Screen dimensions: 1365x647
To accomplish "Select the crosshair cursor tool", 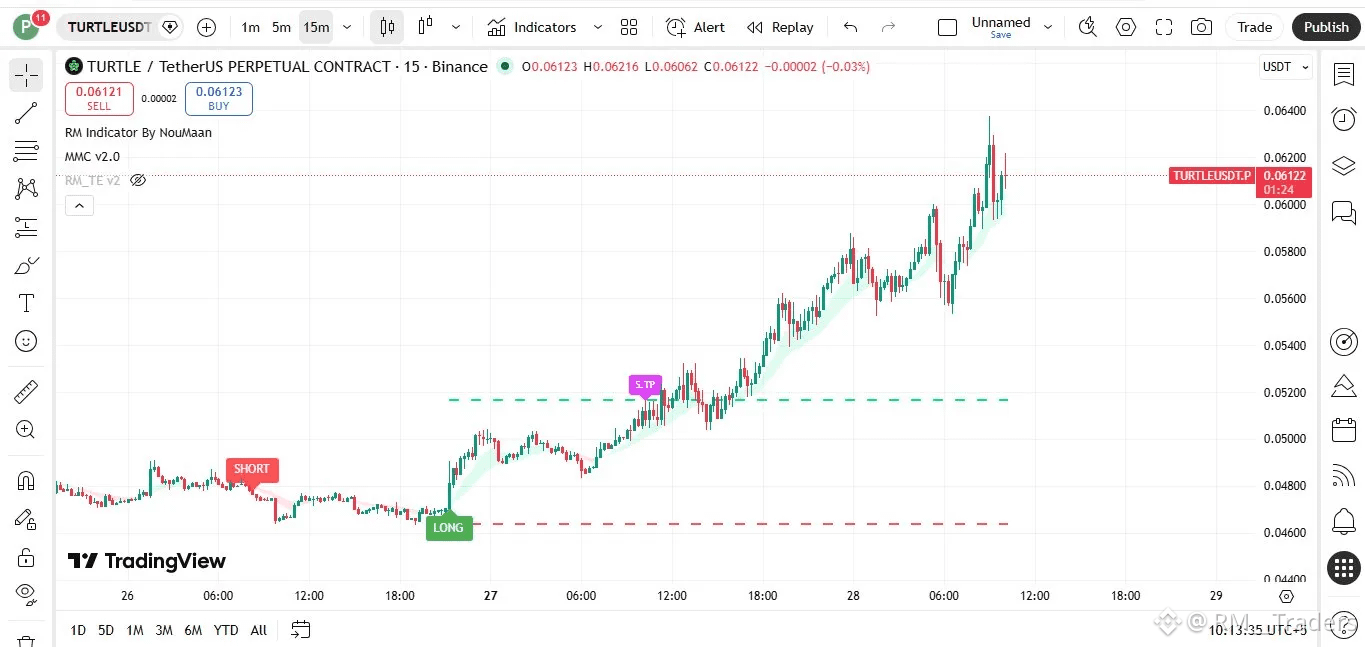I will [26, 75].
